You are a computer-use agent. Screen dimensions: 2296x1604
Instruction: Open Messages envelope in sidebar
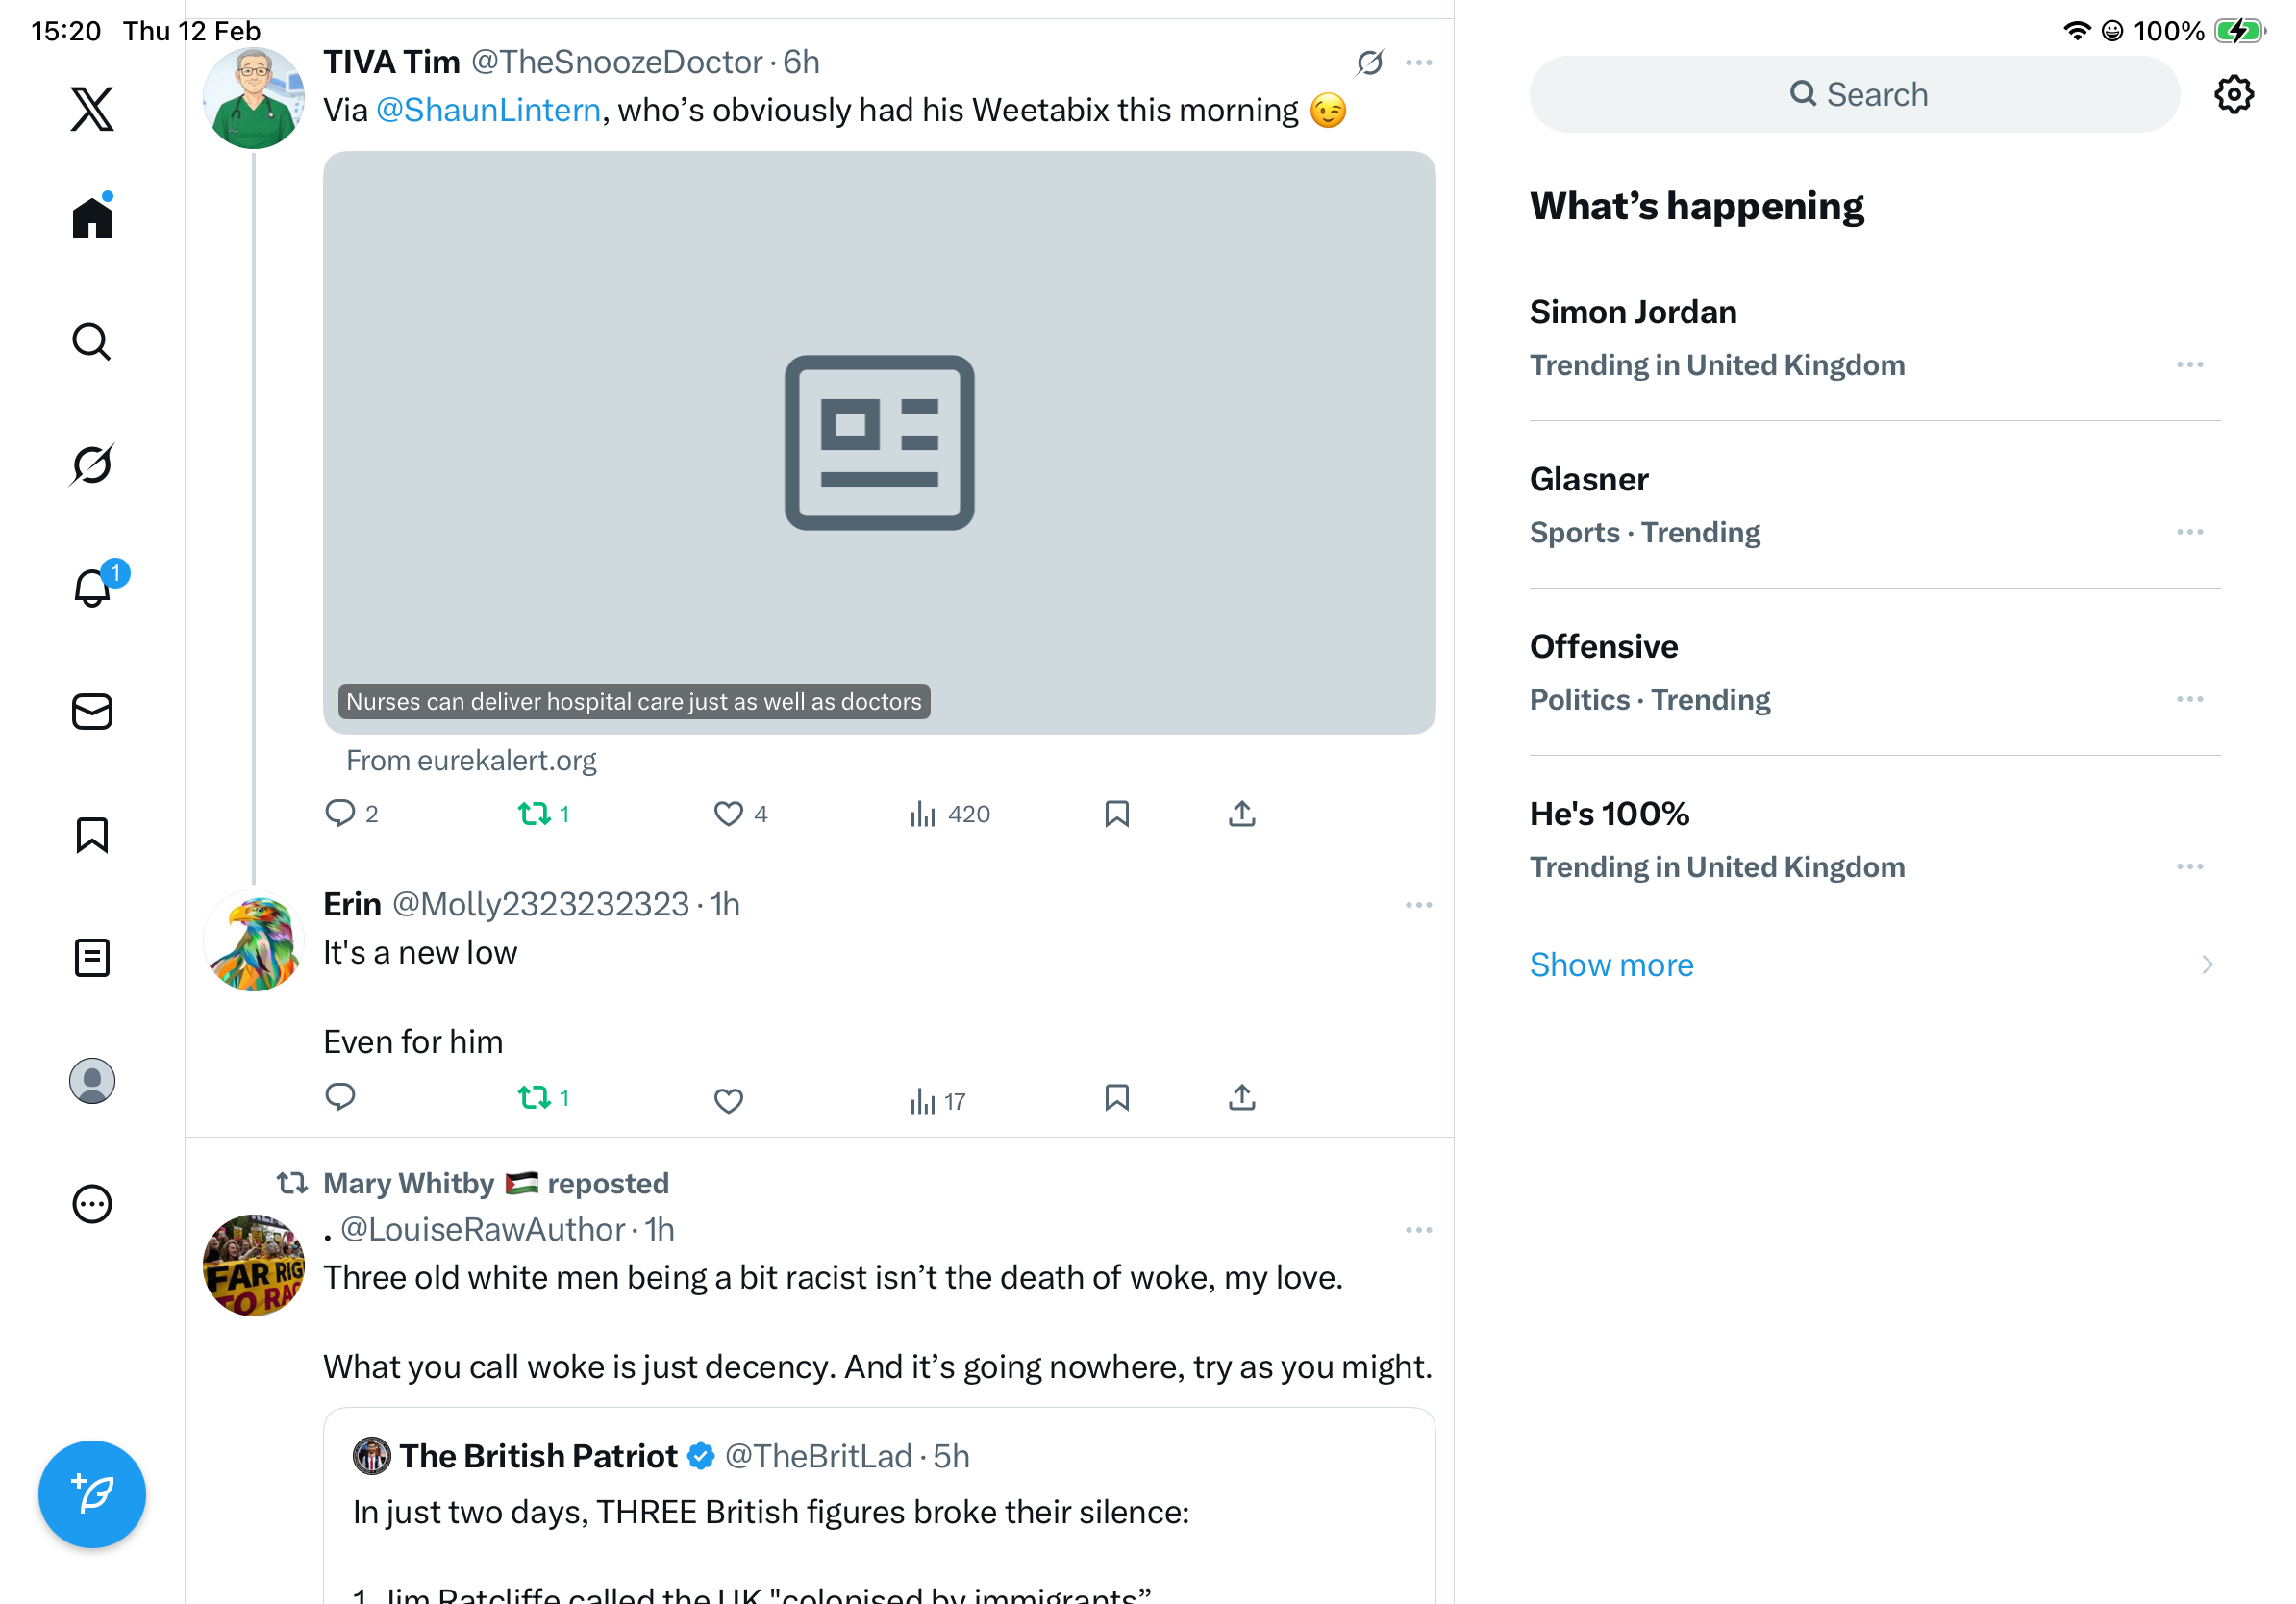92,712
